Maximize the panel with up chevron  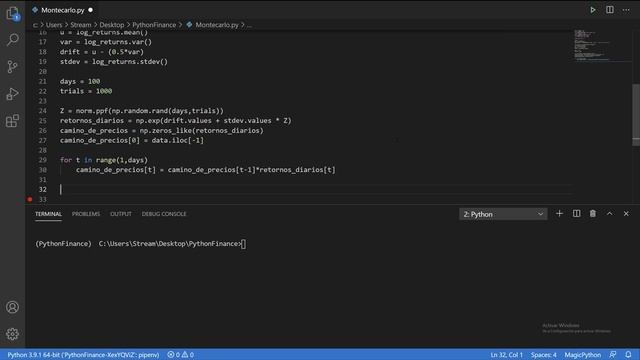pyautogui.click(x=609, y=213)
